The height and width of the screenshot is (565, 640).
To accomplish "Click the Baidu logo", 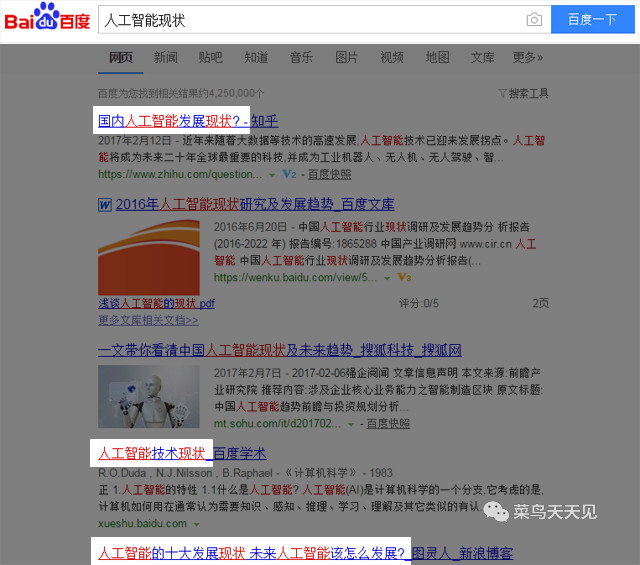I will pos(47,17).
